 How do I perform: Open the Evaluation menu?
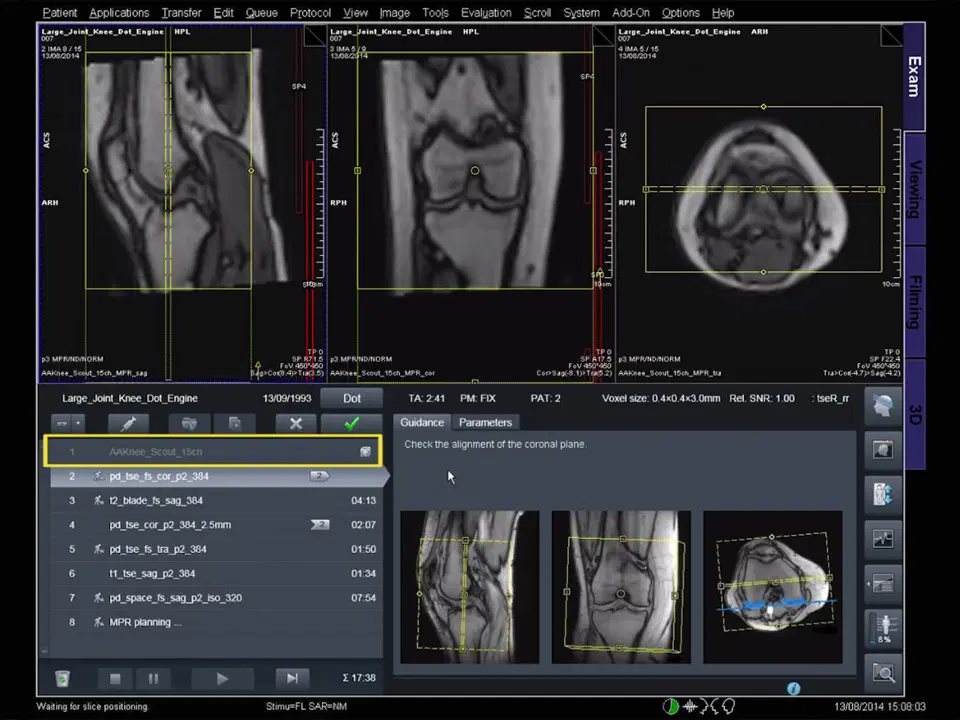tap(486, 13)
